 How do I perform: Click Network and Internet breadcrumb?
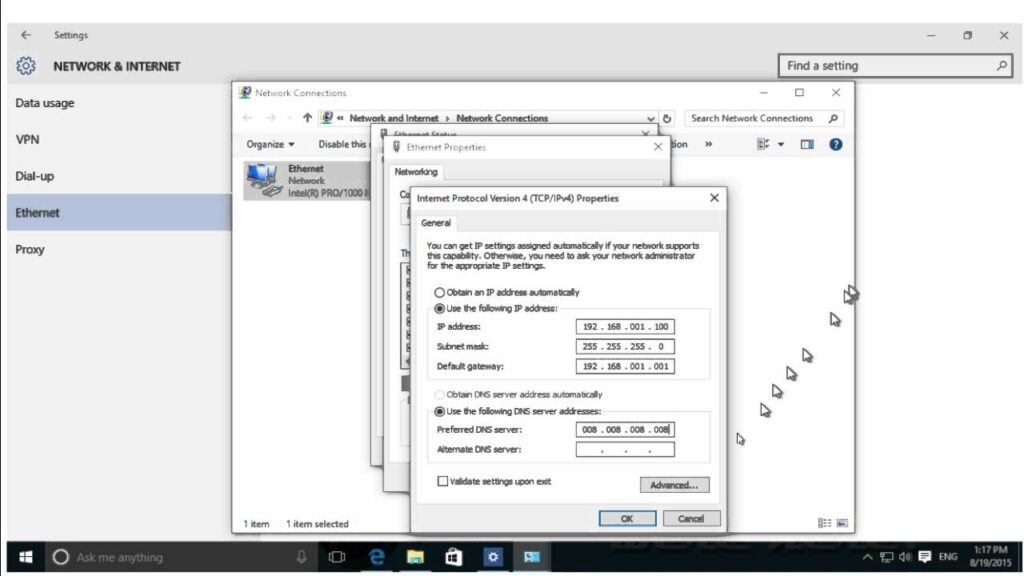pos(394,118)
